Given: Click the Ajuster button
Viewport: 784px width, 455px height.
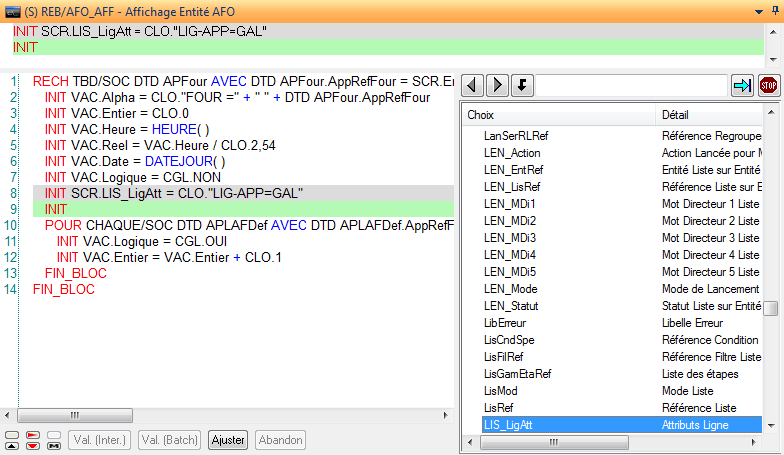Looking at the screenshot, I should coord(228,440).
